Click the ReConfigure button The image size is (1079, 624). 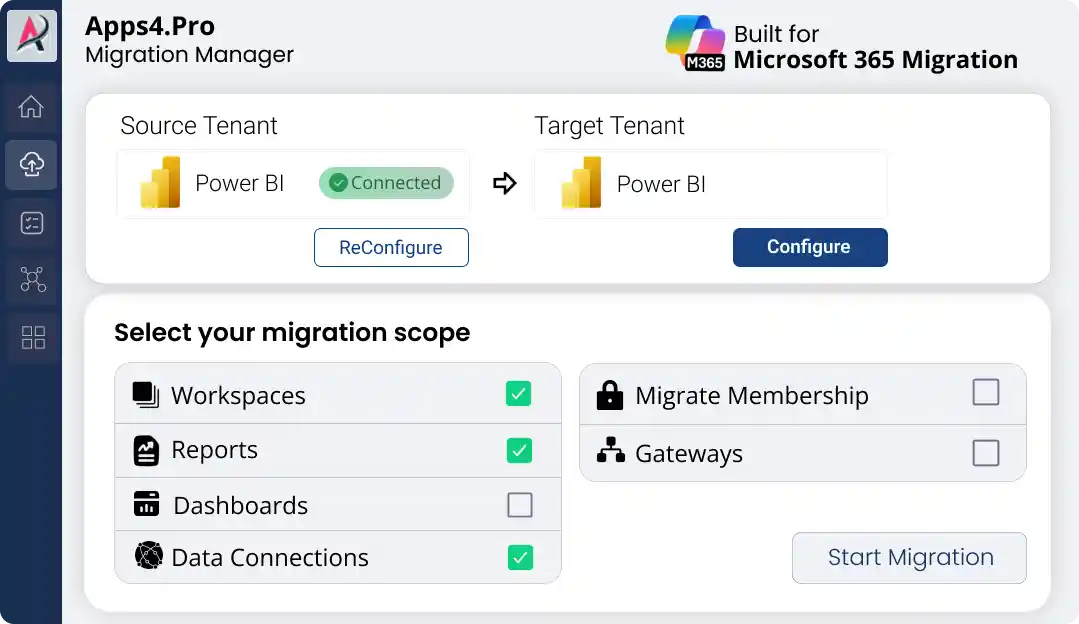(x=392, y=248)
